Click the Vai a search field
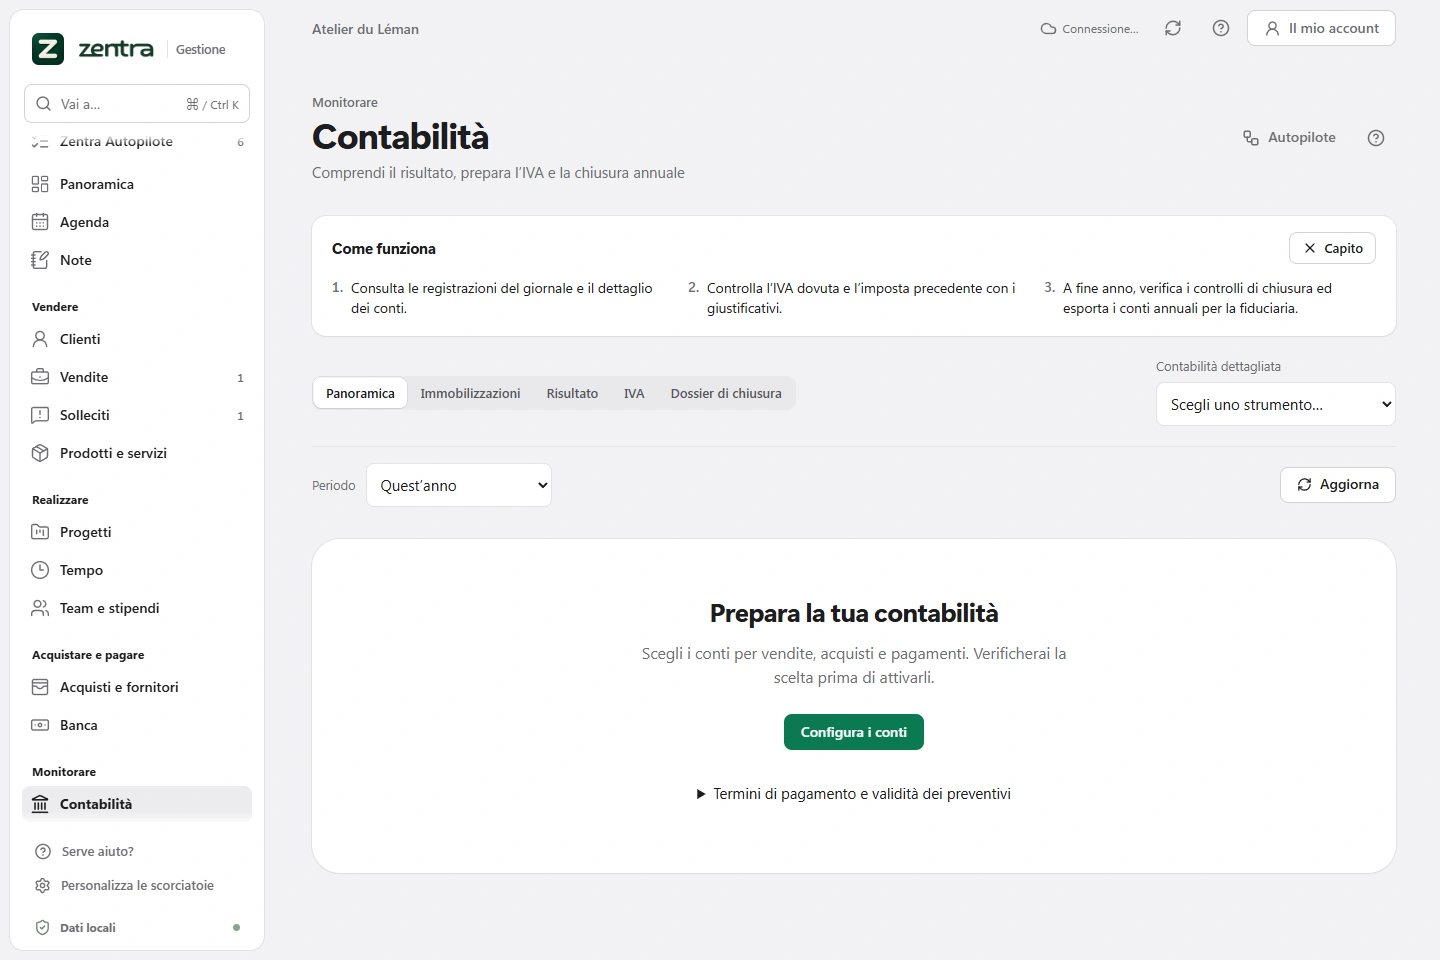Viewport: 1440px width, 960px height. click(x=137, y=104)
